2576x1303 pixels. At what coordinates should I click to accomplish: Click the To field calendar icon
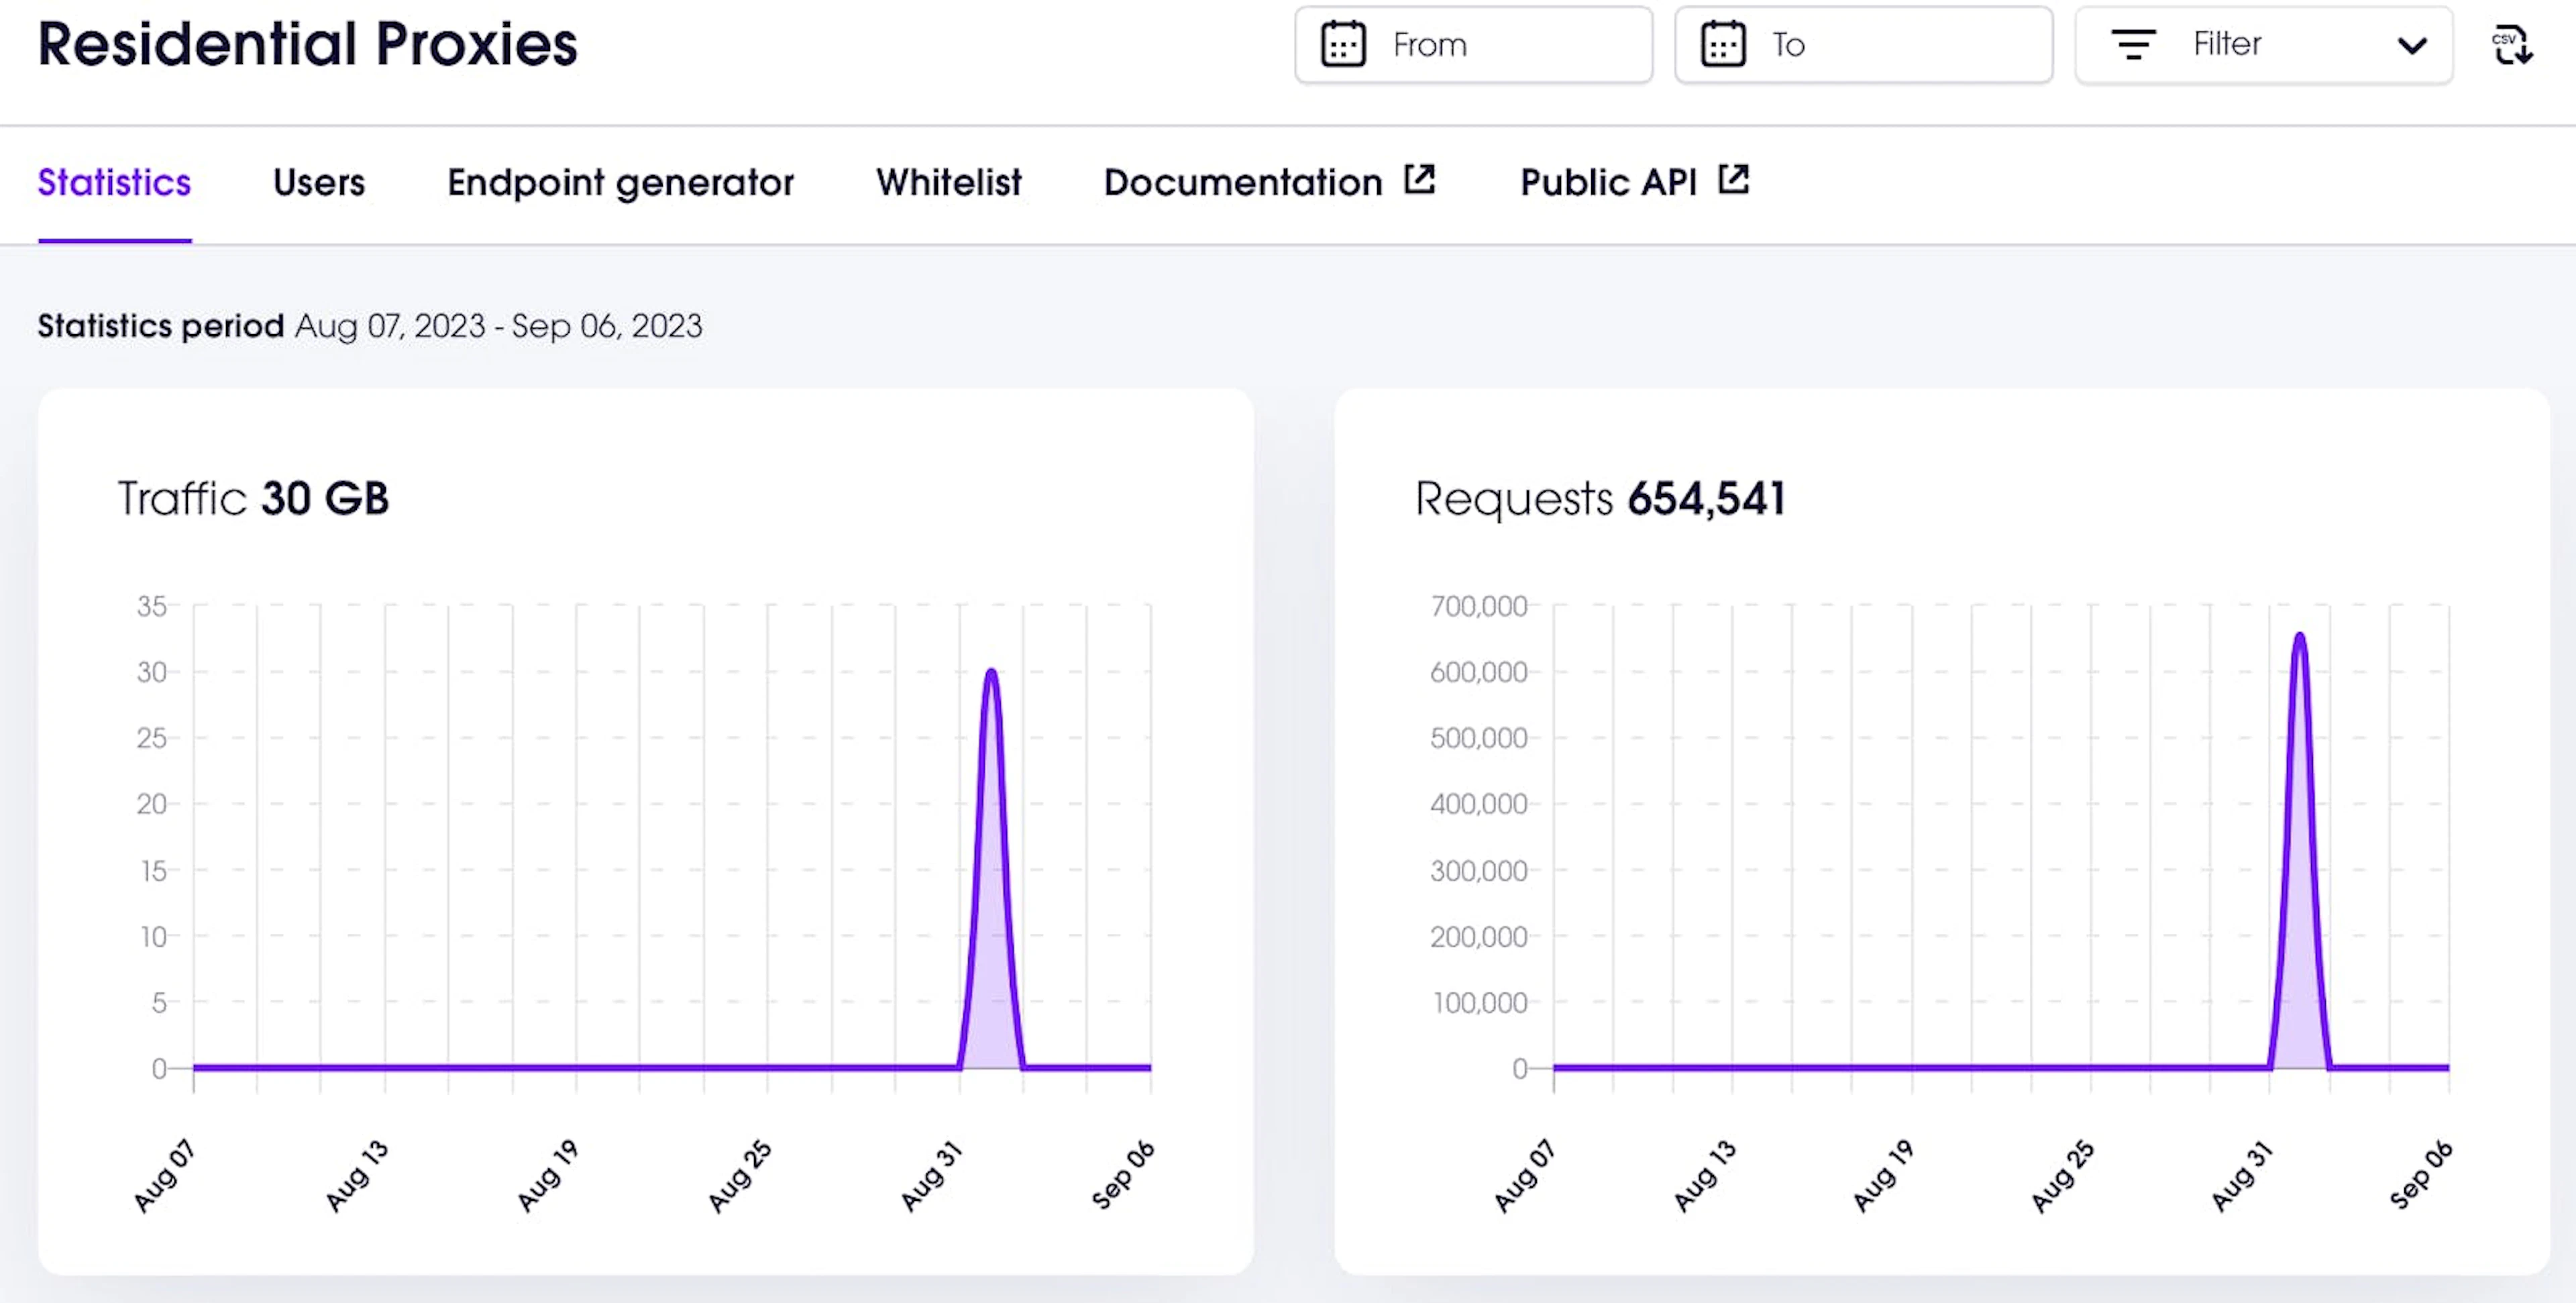coord(1723,45)
